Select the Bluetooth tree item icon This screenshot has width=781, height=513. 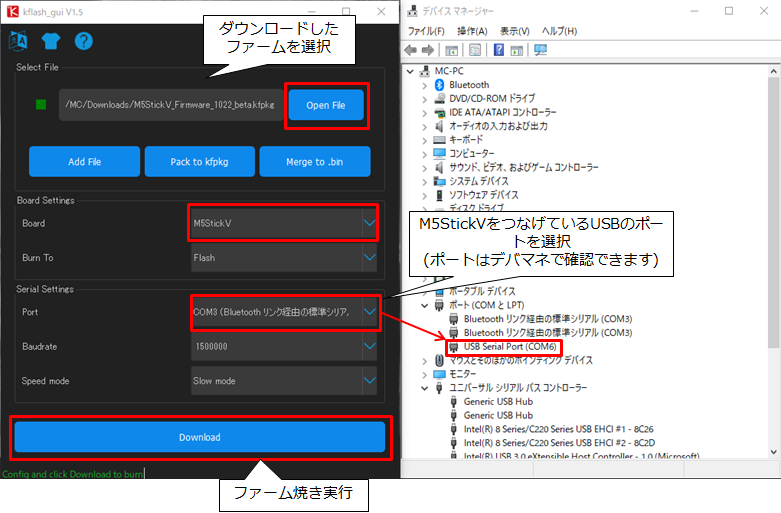[439, 85]
